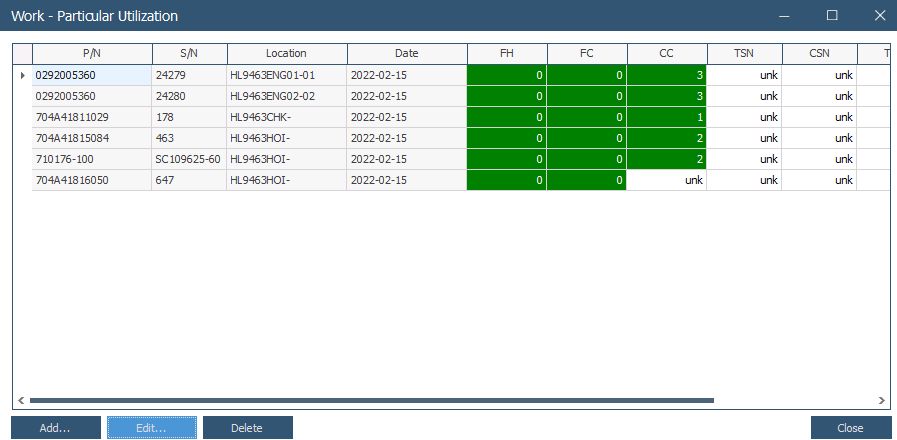
Task: Click location cell HL9463ENG02-02
Action: click(286, 96)
